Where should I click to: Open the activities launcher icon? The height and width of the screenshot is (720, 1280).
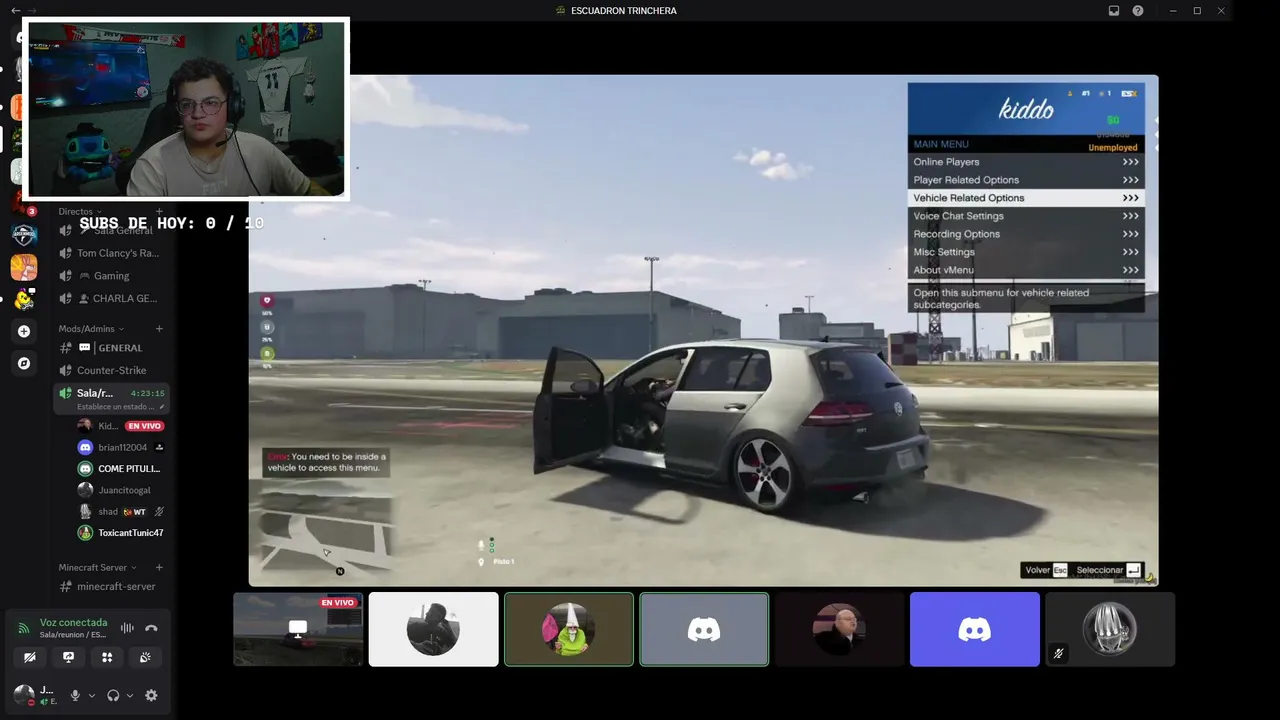pyautogui.click(x=107, y=657)
